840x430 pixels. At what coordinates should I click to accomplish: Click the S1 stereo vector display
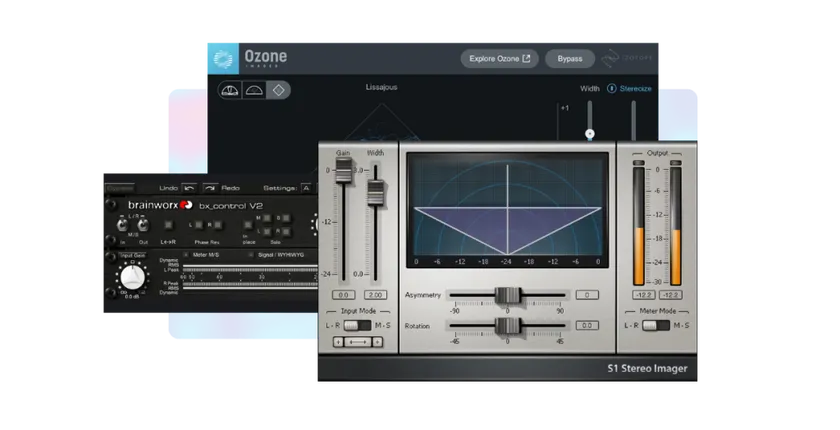pyautogui.click(x=507, y=210)
